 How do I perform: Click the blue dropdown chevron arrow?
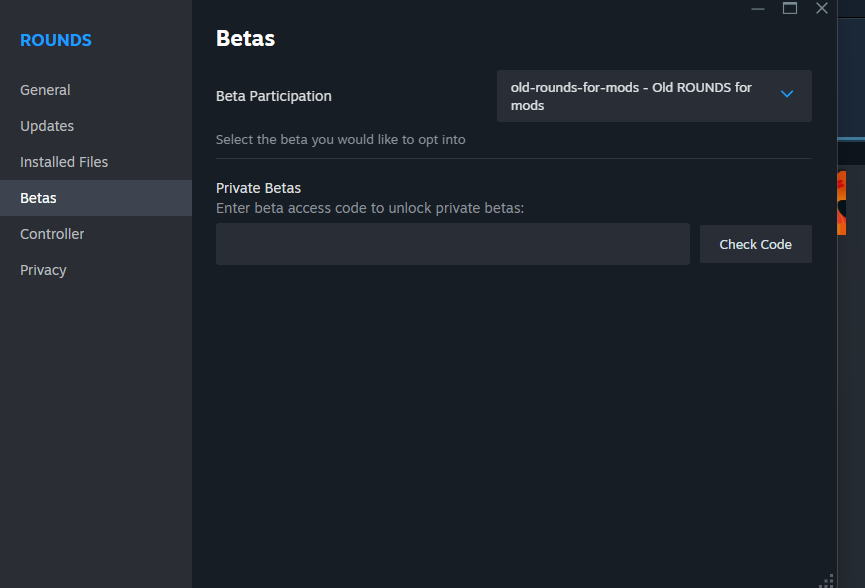pos(787,94)
